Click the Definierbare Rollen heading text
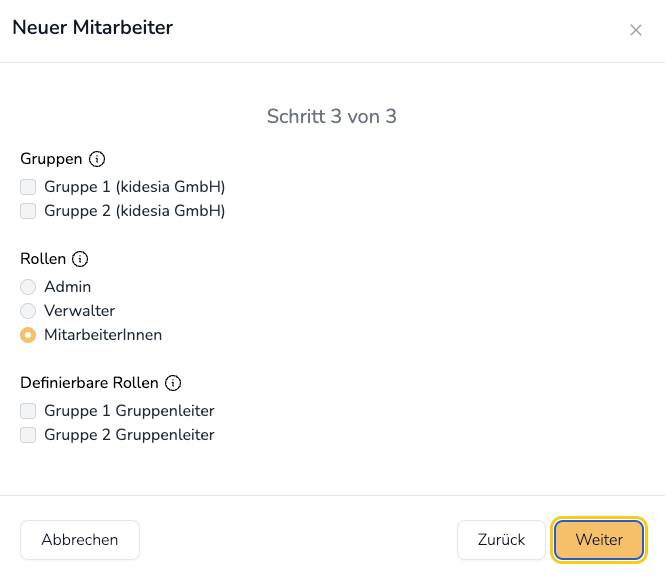The image size is (665, 582). point(89,383)
